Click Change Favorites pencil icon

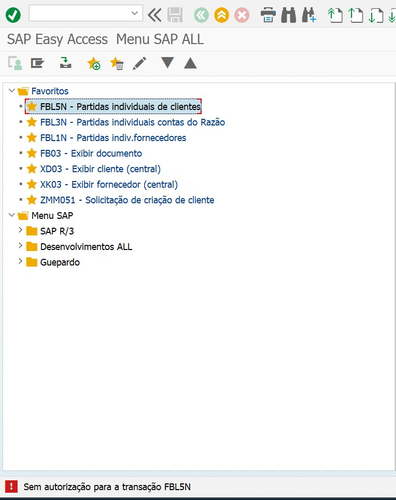(139, 63)
